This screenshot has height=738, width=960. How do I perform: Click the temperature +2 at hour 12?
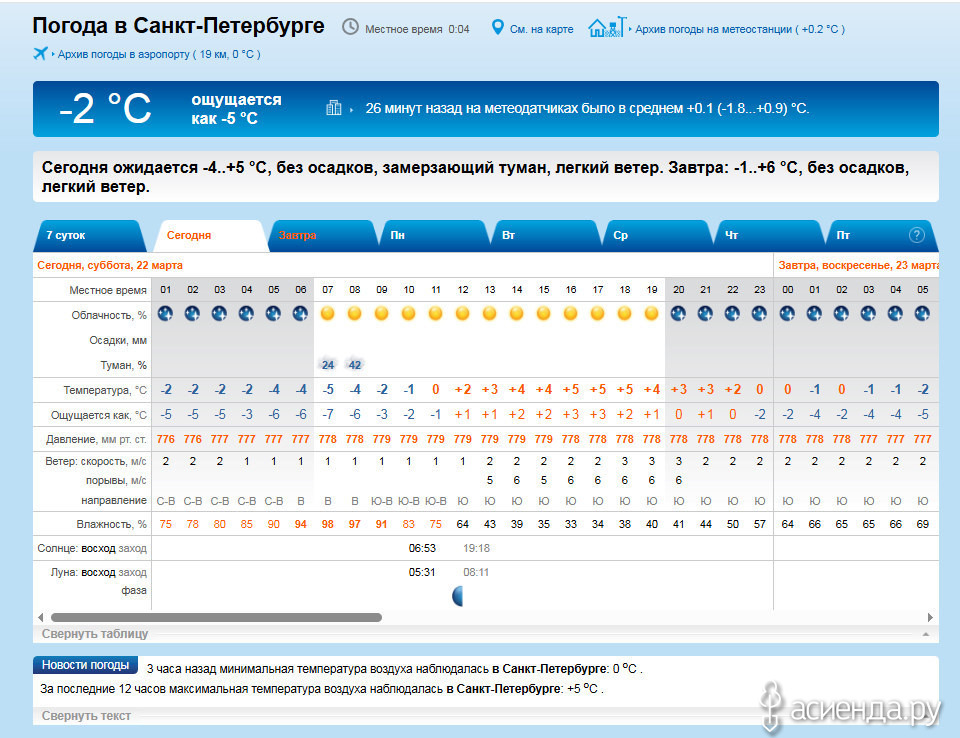(x=463, y=390)
